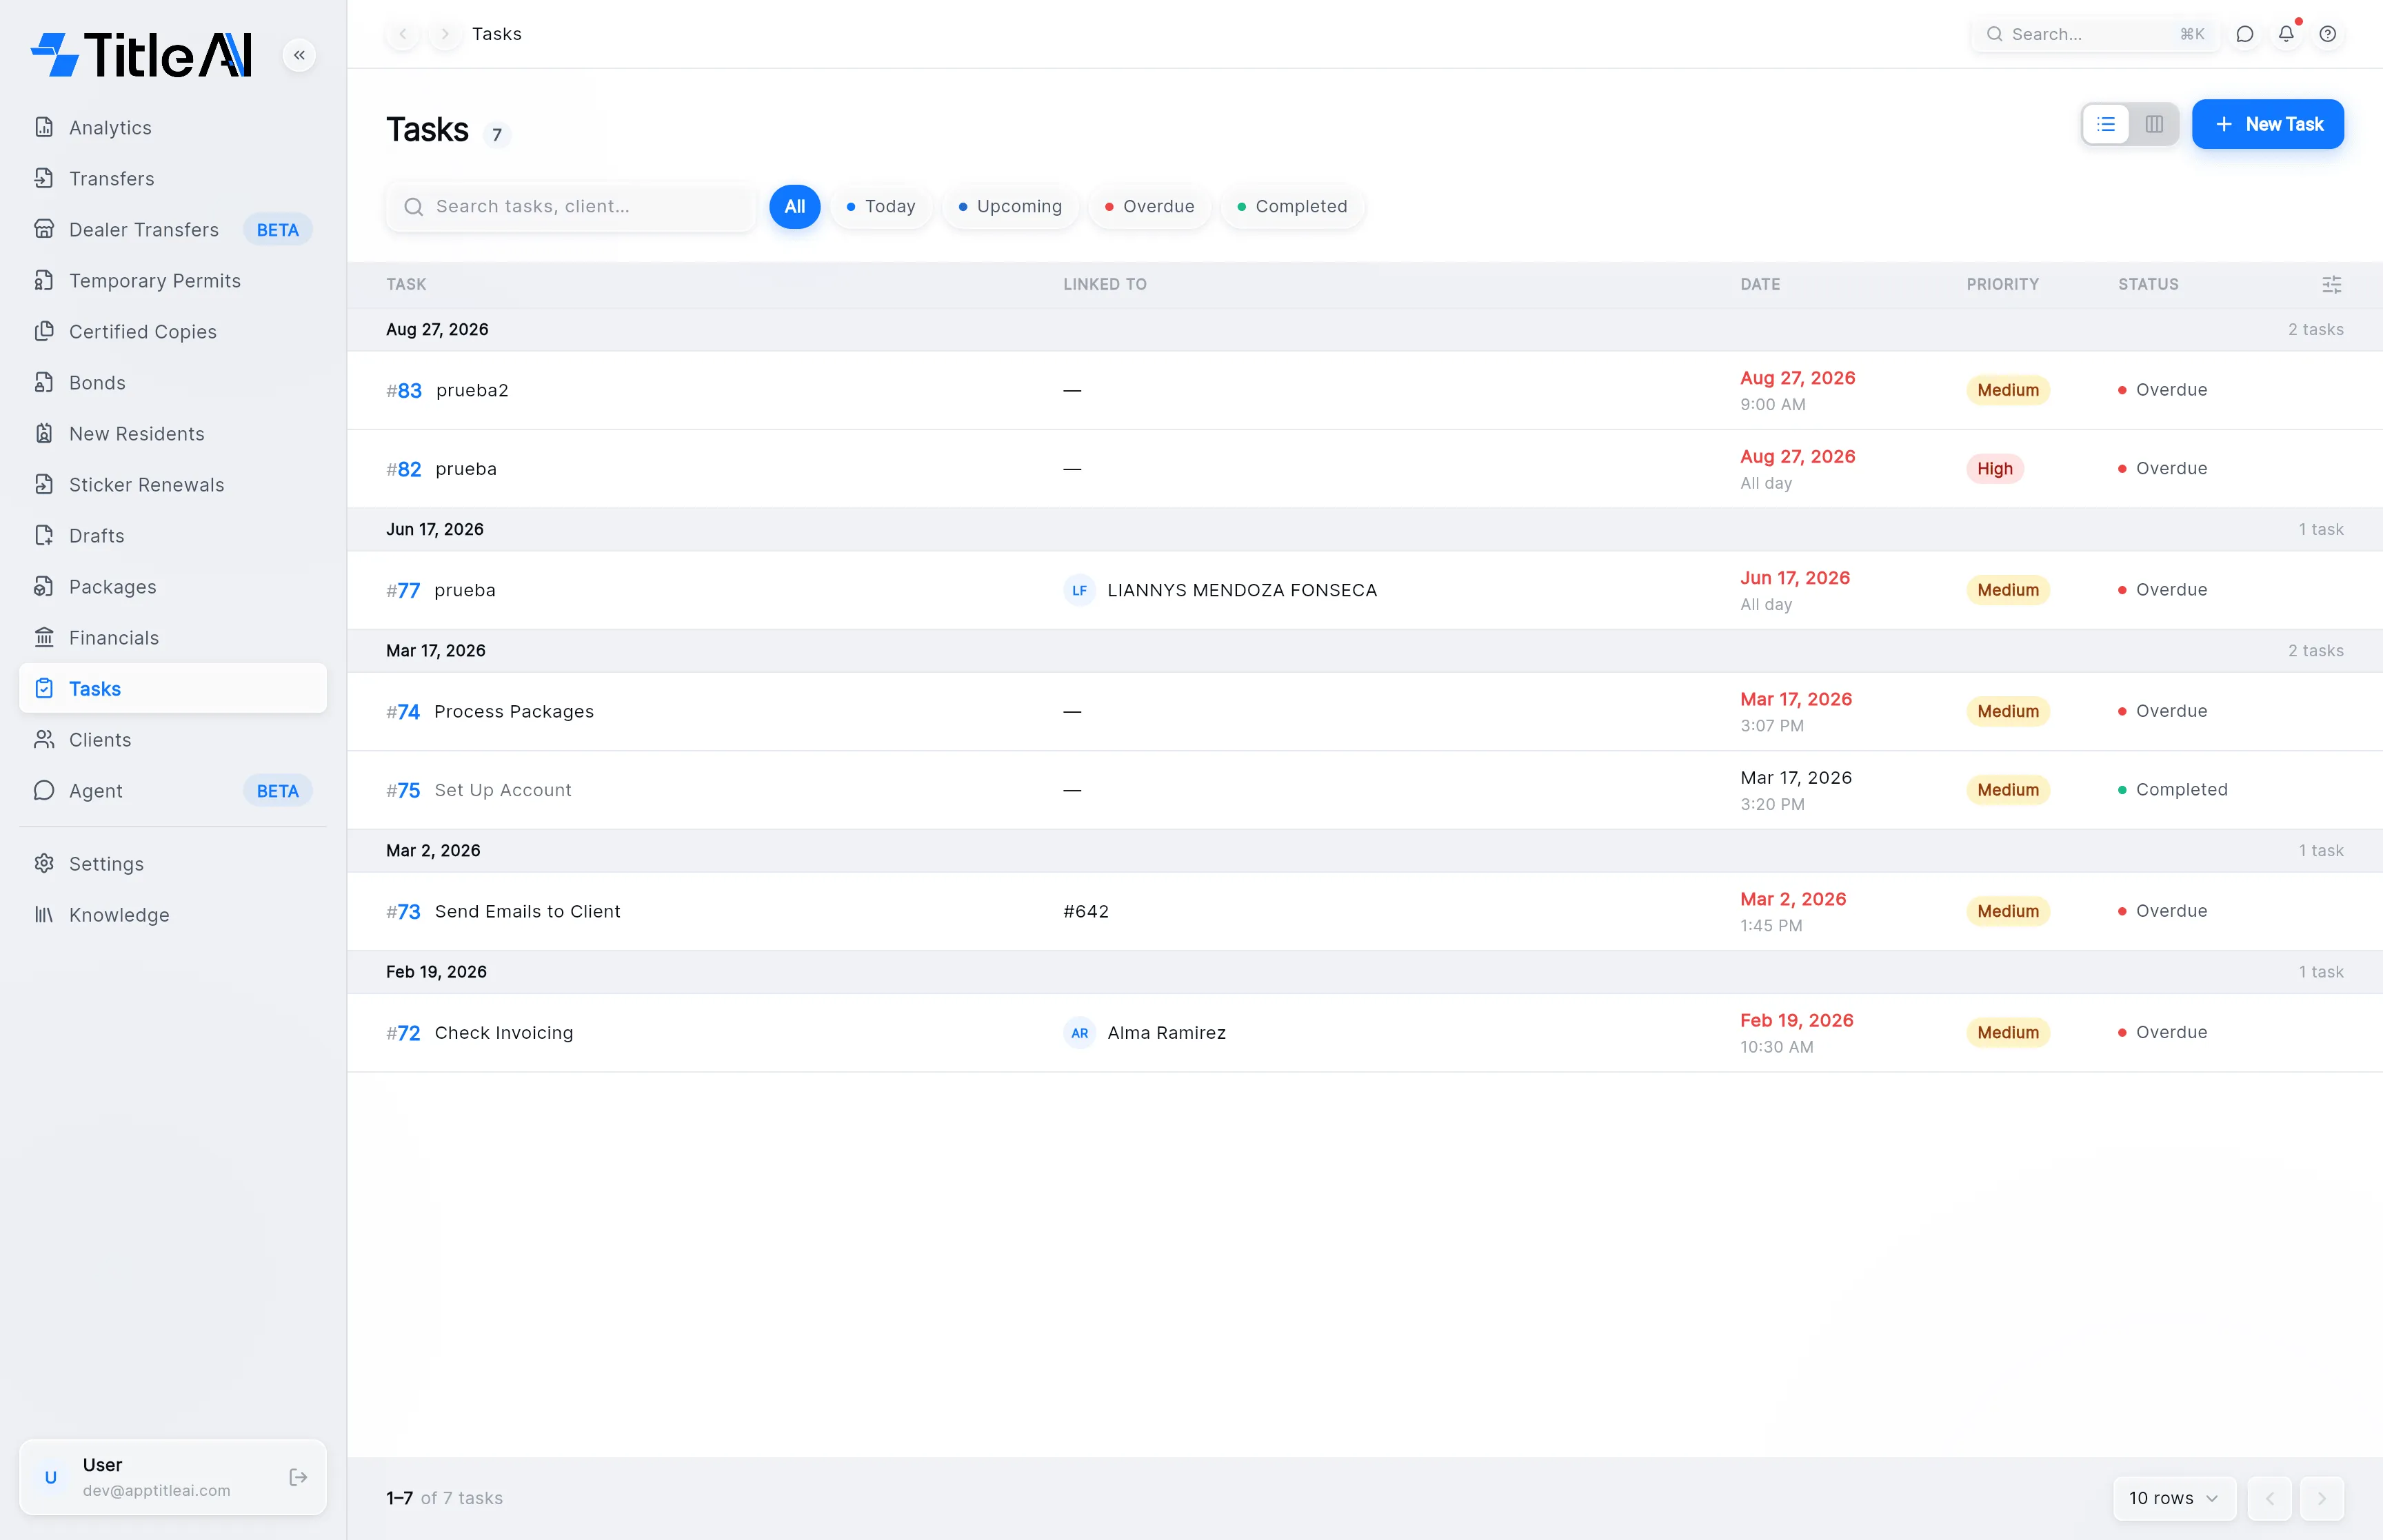The width and height of the screenshot is (2383, 1540).
Task: Open the notifications bell
Action: (2287, 34)
